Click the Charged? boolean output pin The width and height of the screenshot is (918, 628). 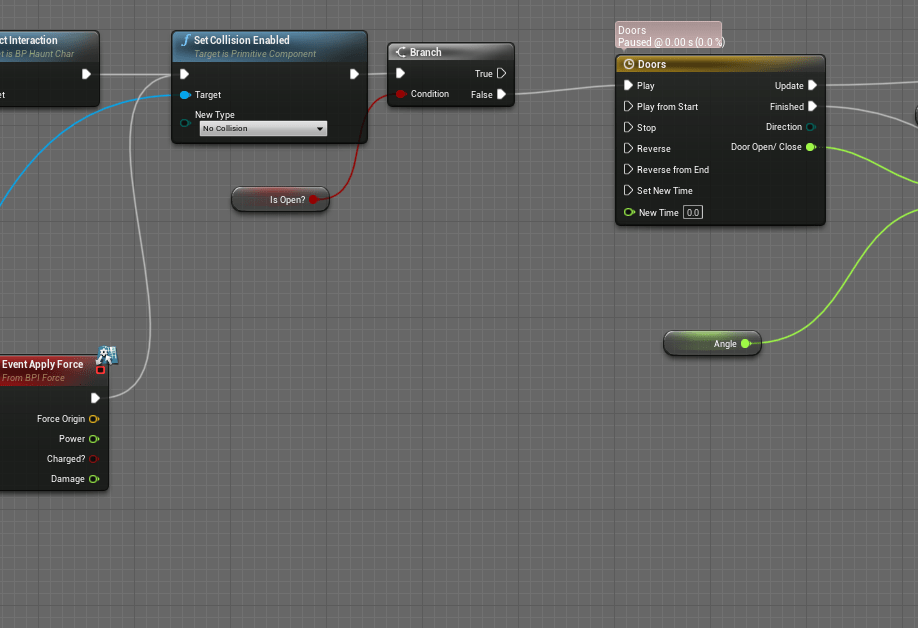94,459
